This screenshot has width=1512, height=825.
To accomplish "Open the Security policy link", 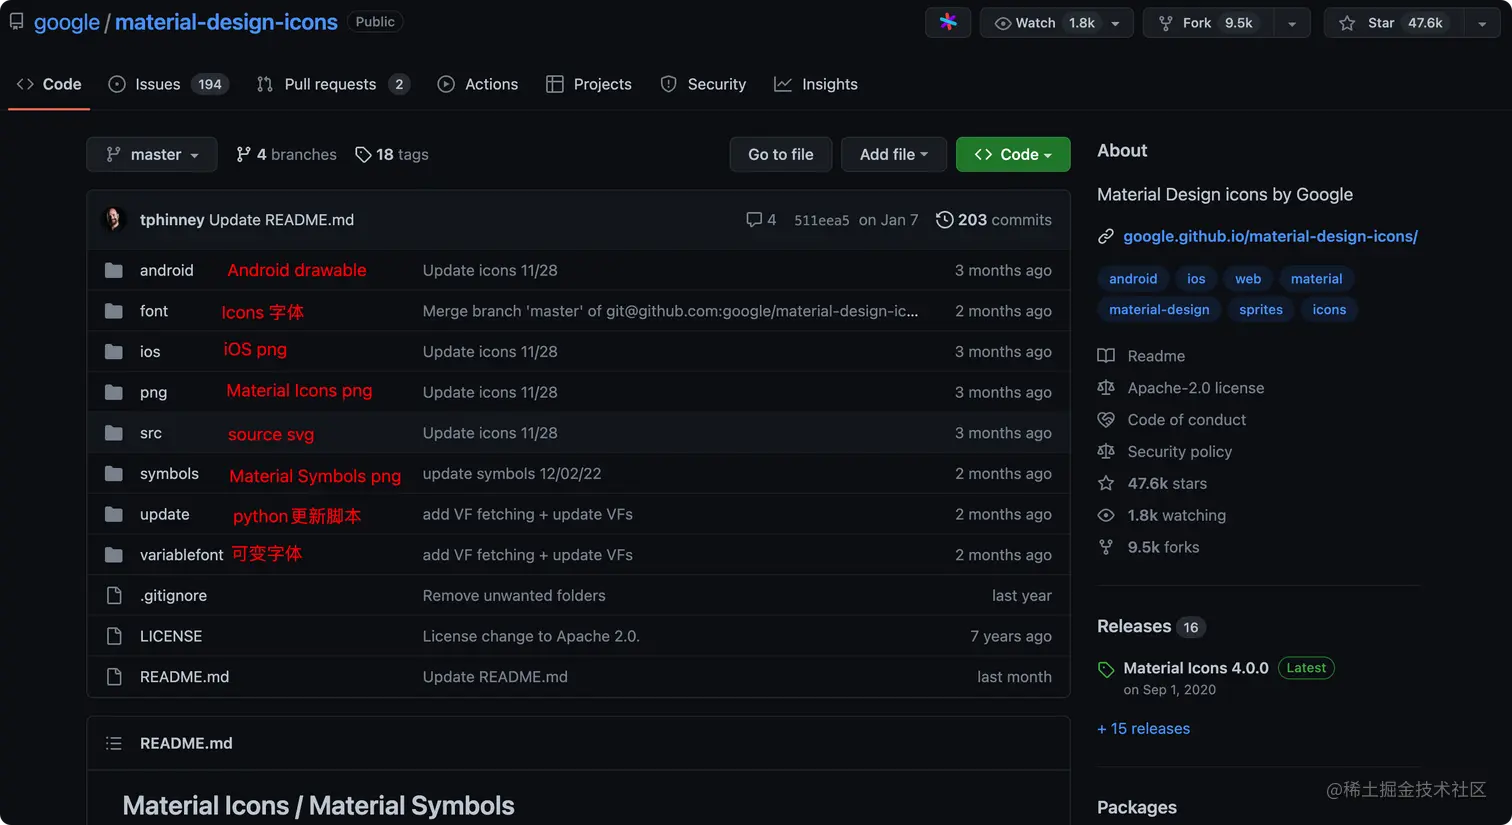I will pos(1180,452).
